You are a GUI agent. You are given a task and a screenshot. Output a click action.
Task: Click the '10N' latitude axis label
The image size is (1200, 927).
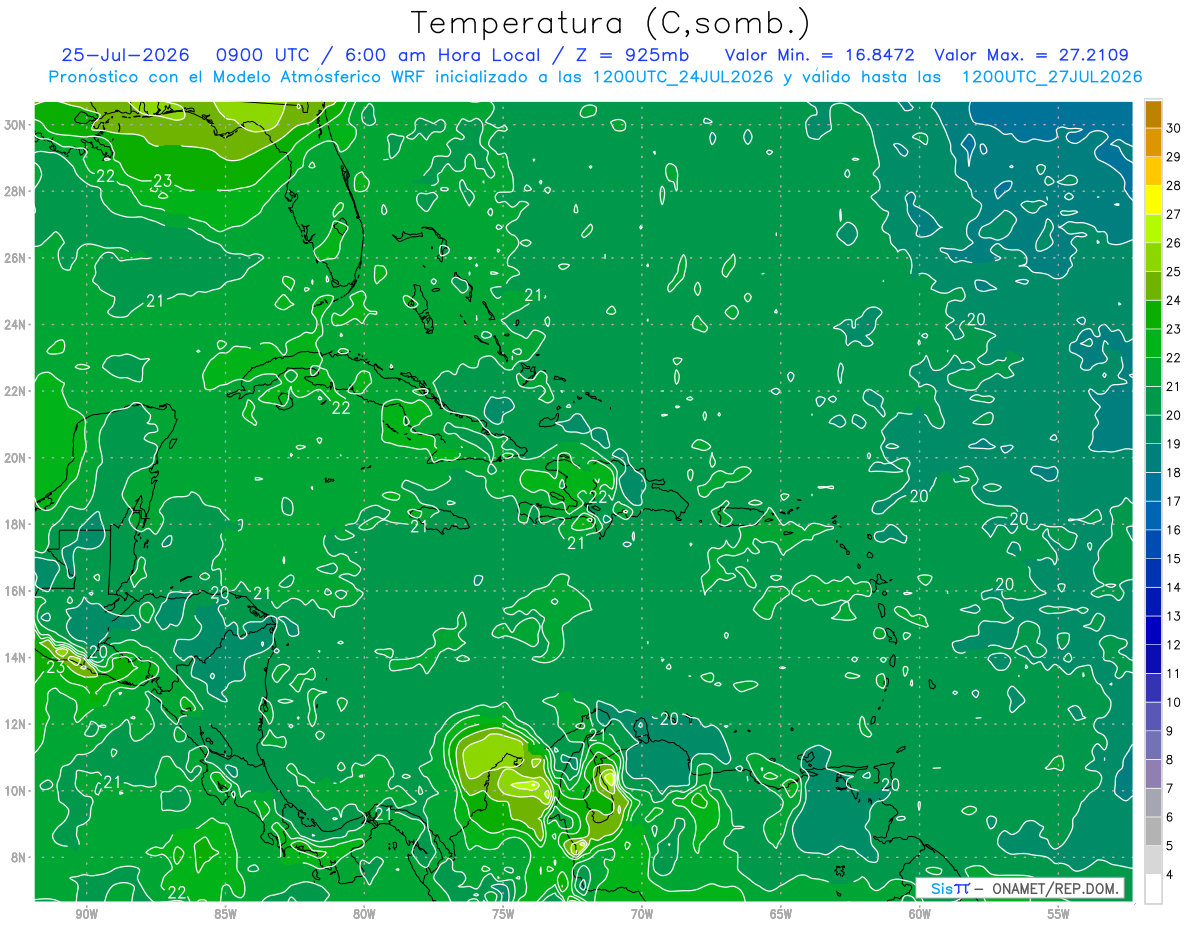click(15, 791)
